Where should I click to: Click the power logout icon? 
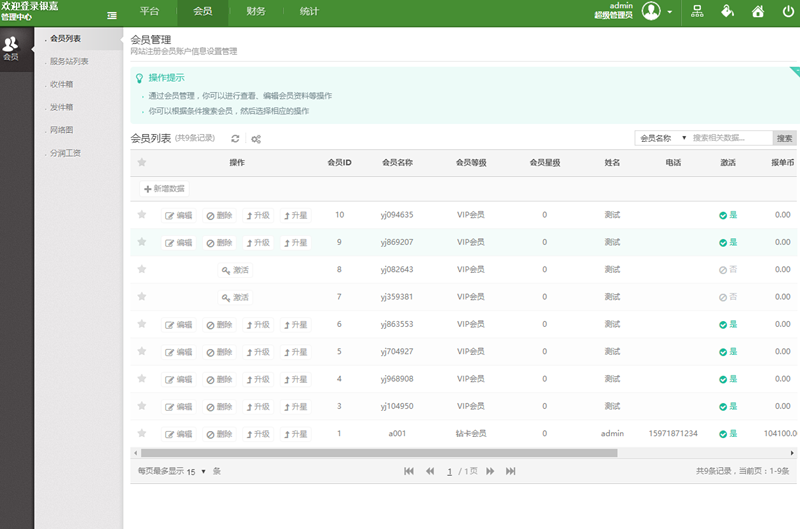point(788,12)
